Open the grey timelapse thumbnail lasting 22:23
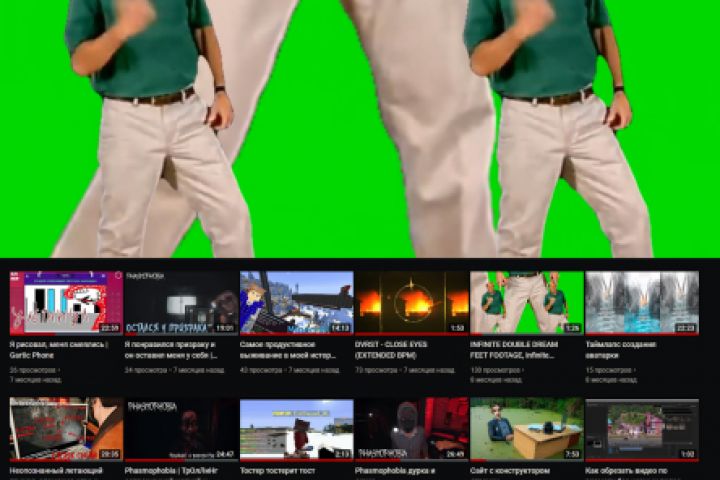The height and width of the screenshot is (480, 720). click(x=642, y=302)
